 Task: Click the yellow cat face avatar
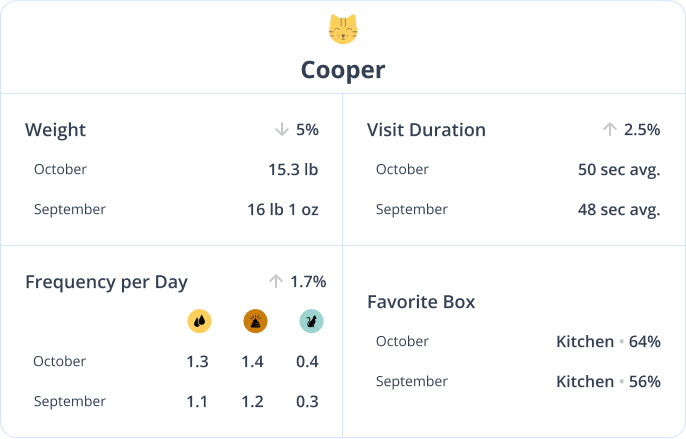tap(343, 29)
